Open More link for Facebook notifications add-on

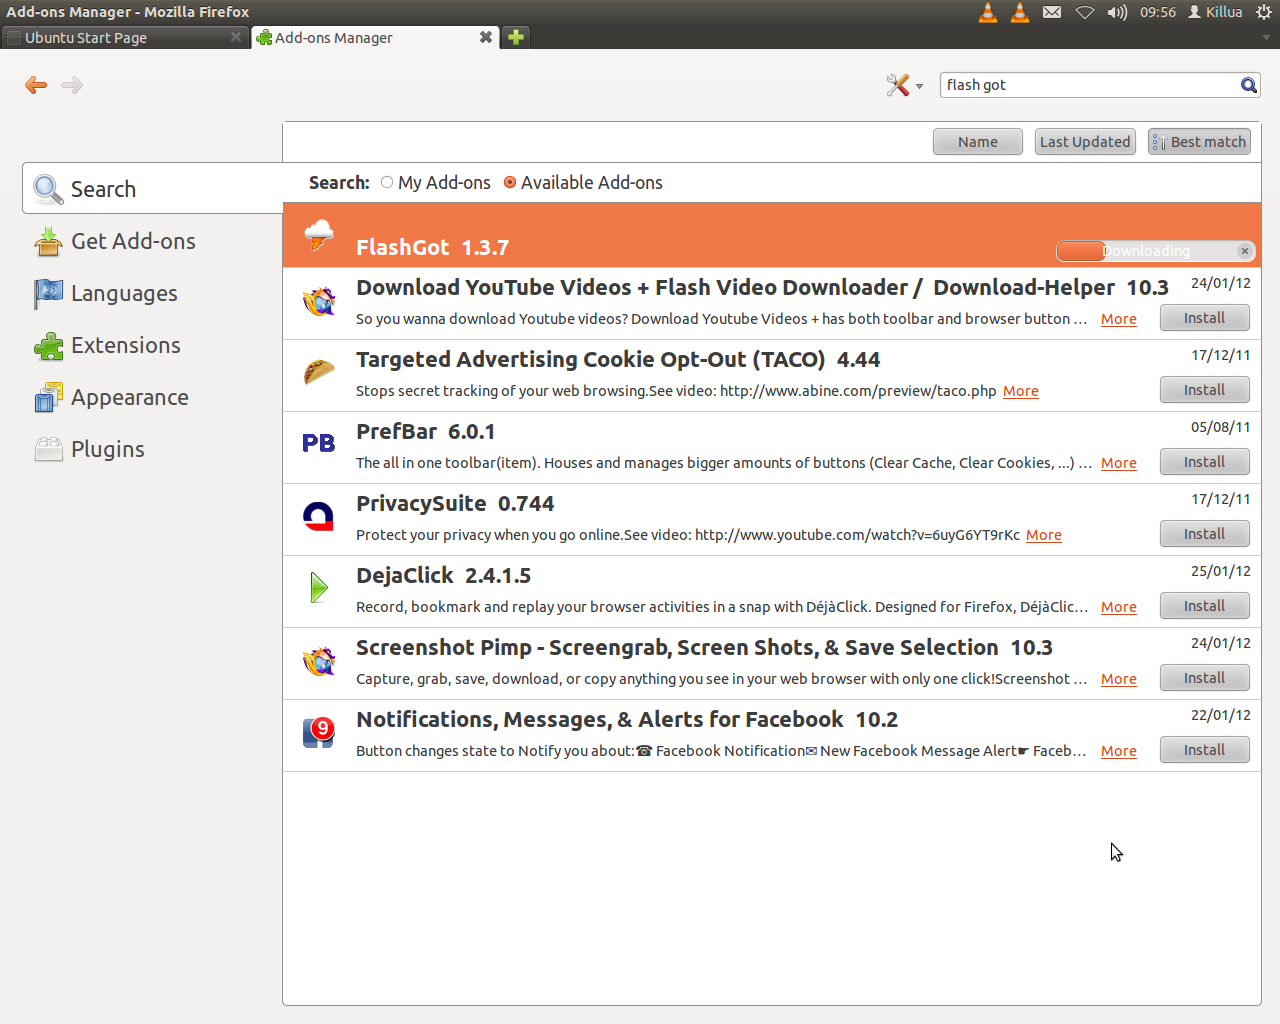tap(1119, 751)
